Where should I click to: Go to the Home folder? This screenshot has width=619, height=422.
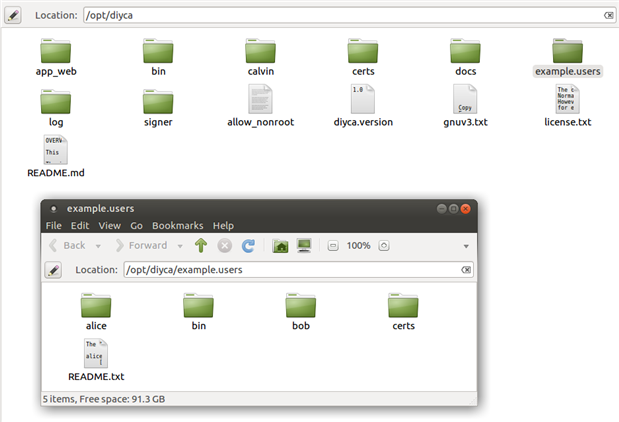tap(280, 246)
